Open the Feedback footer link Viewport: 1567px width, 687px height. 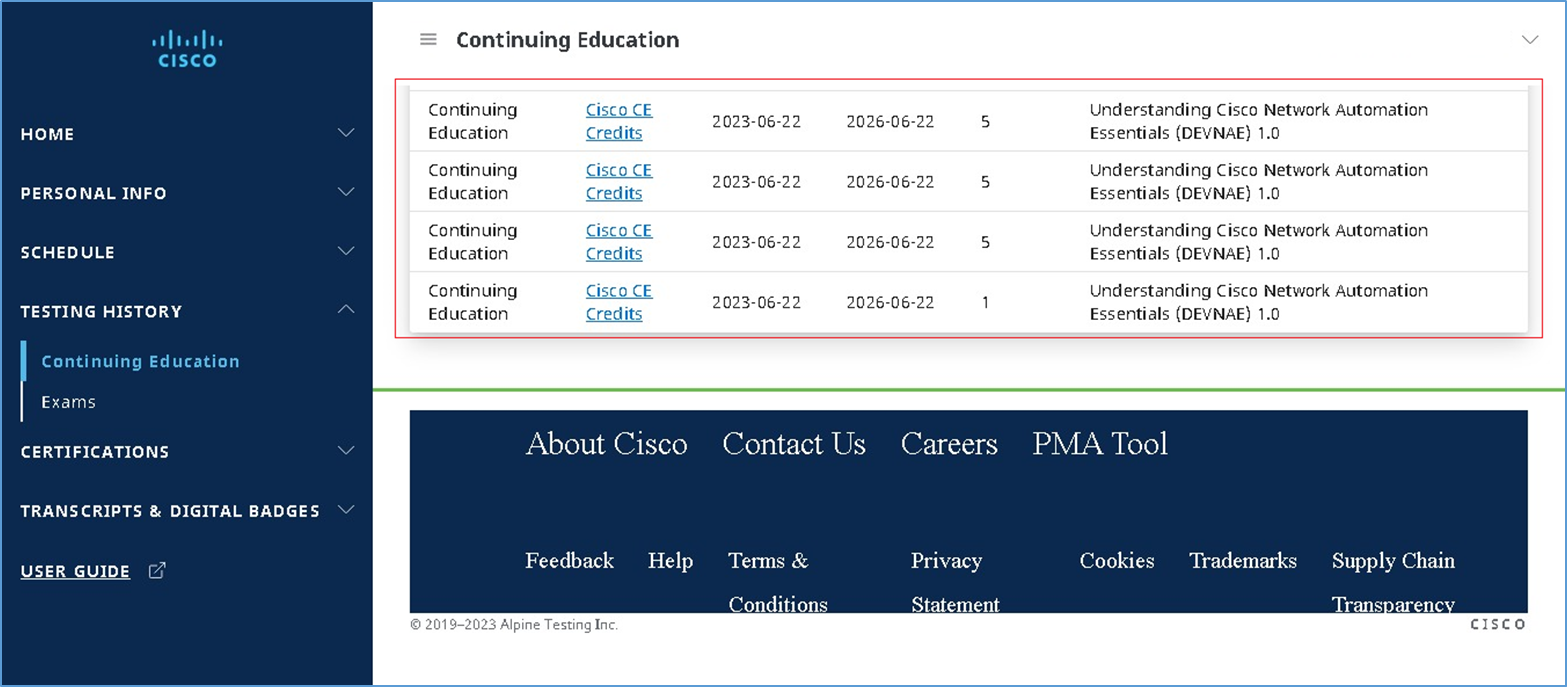tap(568, 561)
